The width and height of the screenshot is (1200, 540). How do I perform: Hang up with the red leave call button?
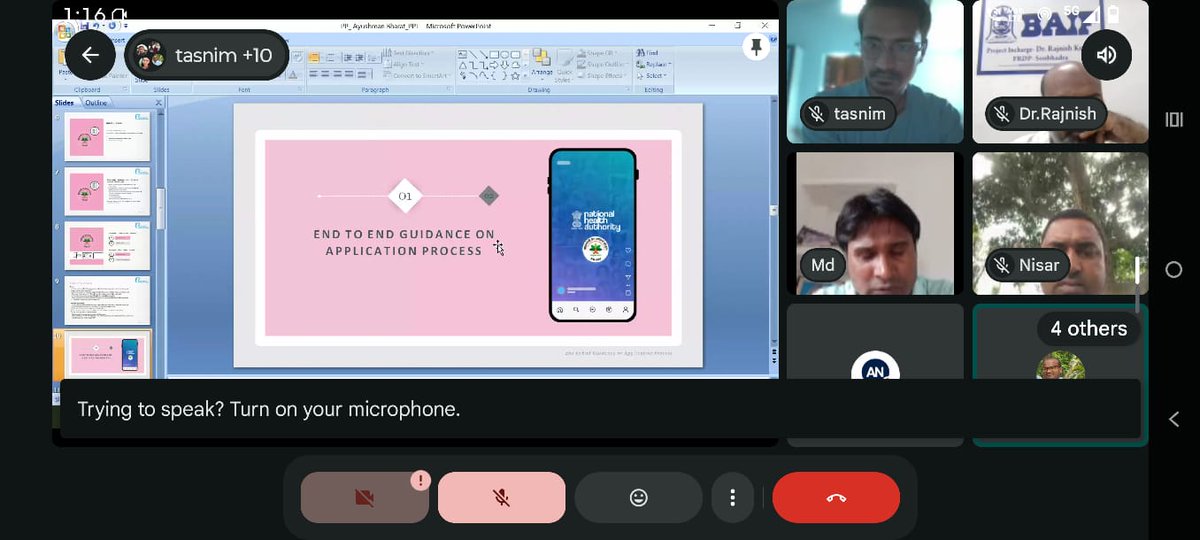coord(836,498)
